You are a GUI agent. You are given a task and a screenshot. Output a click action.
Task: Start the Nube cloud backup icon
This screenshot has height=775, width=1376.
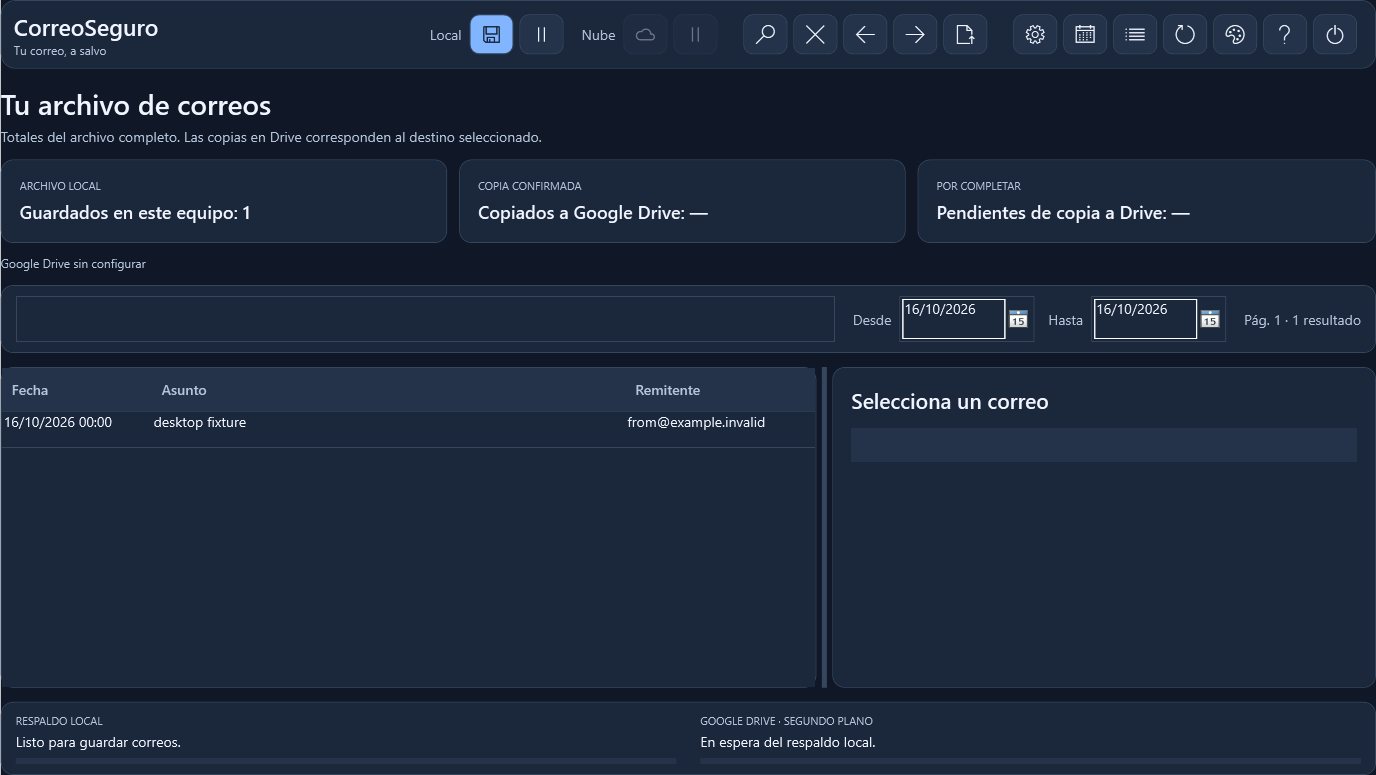[x=645, y=35]
